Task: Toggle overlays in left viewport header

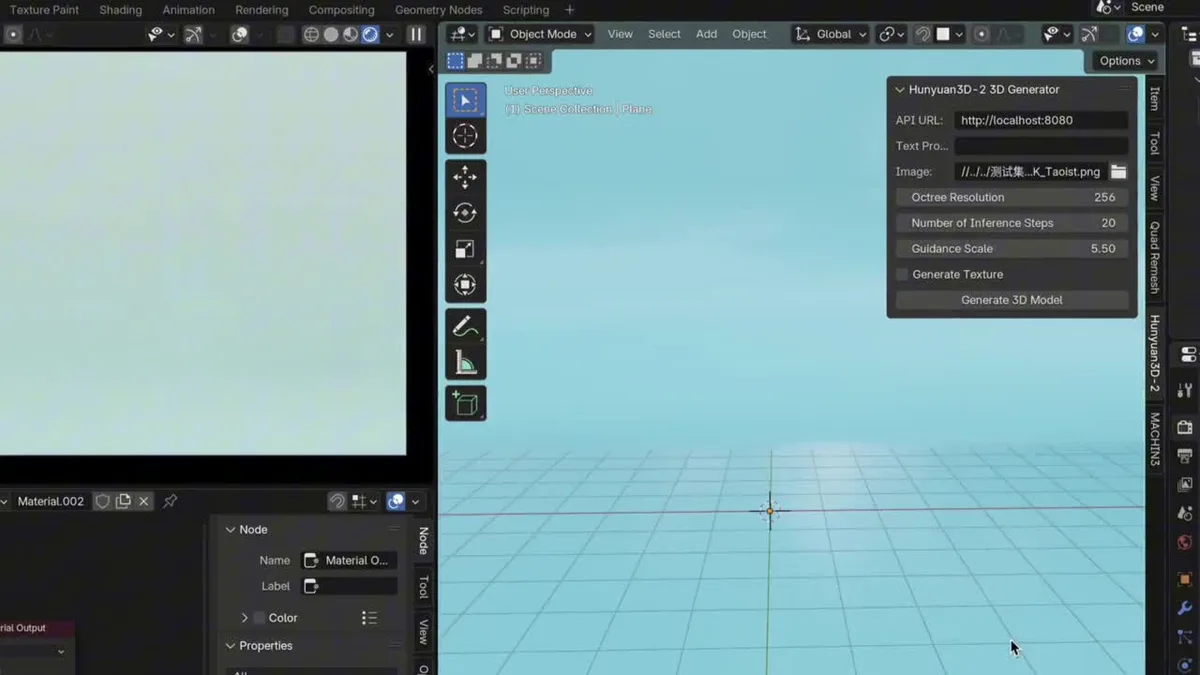Action: pos(240,34)
